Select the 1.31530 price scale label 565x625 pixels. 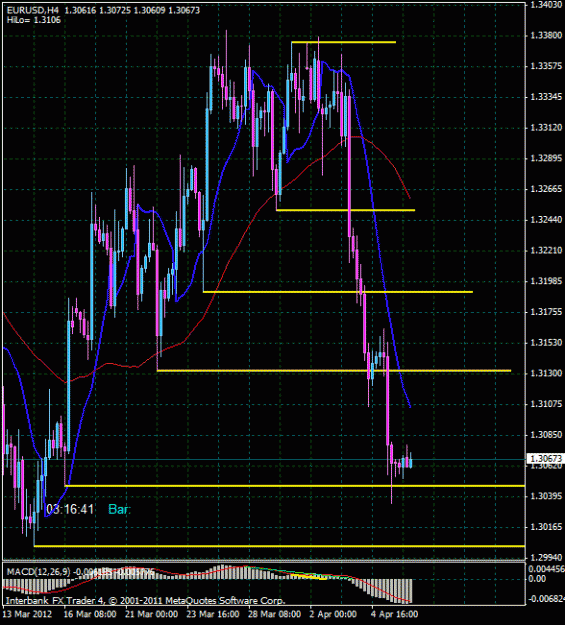546,342
